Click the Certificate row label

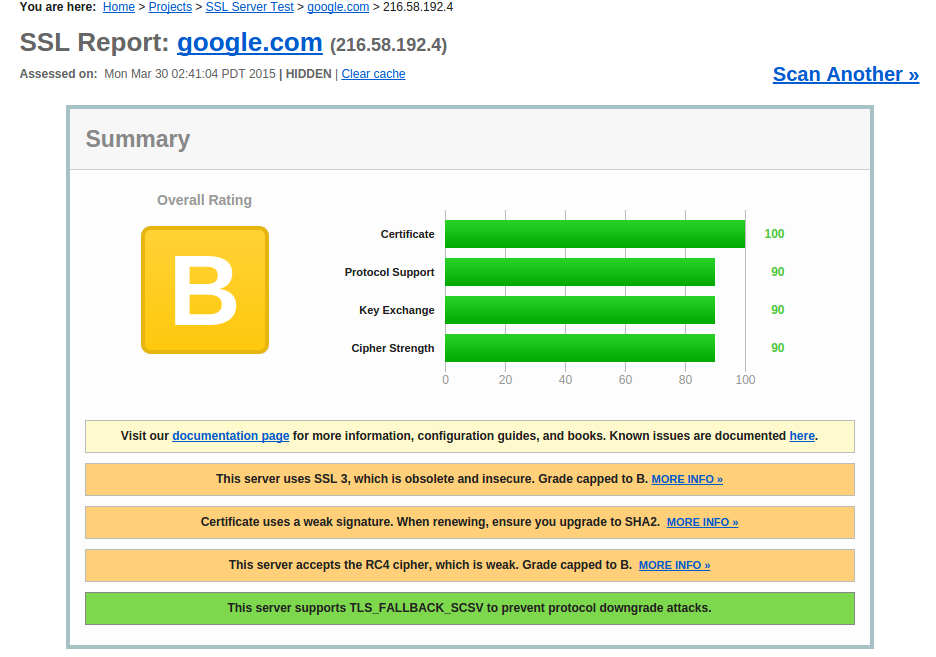407,234
